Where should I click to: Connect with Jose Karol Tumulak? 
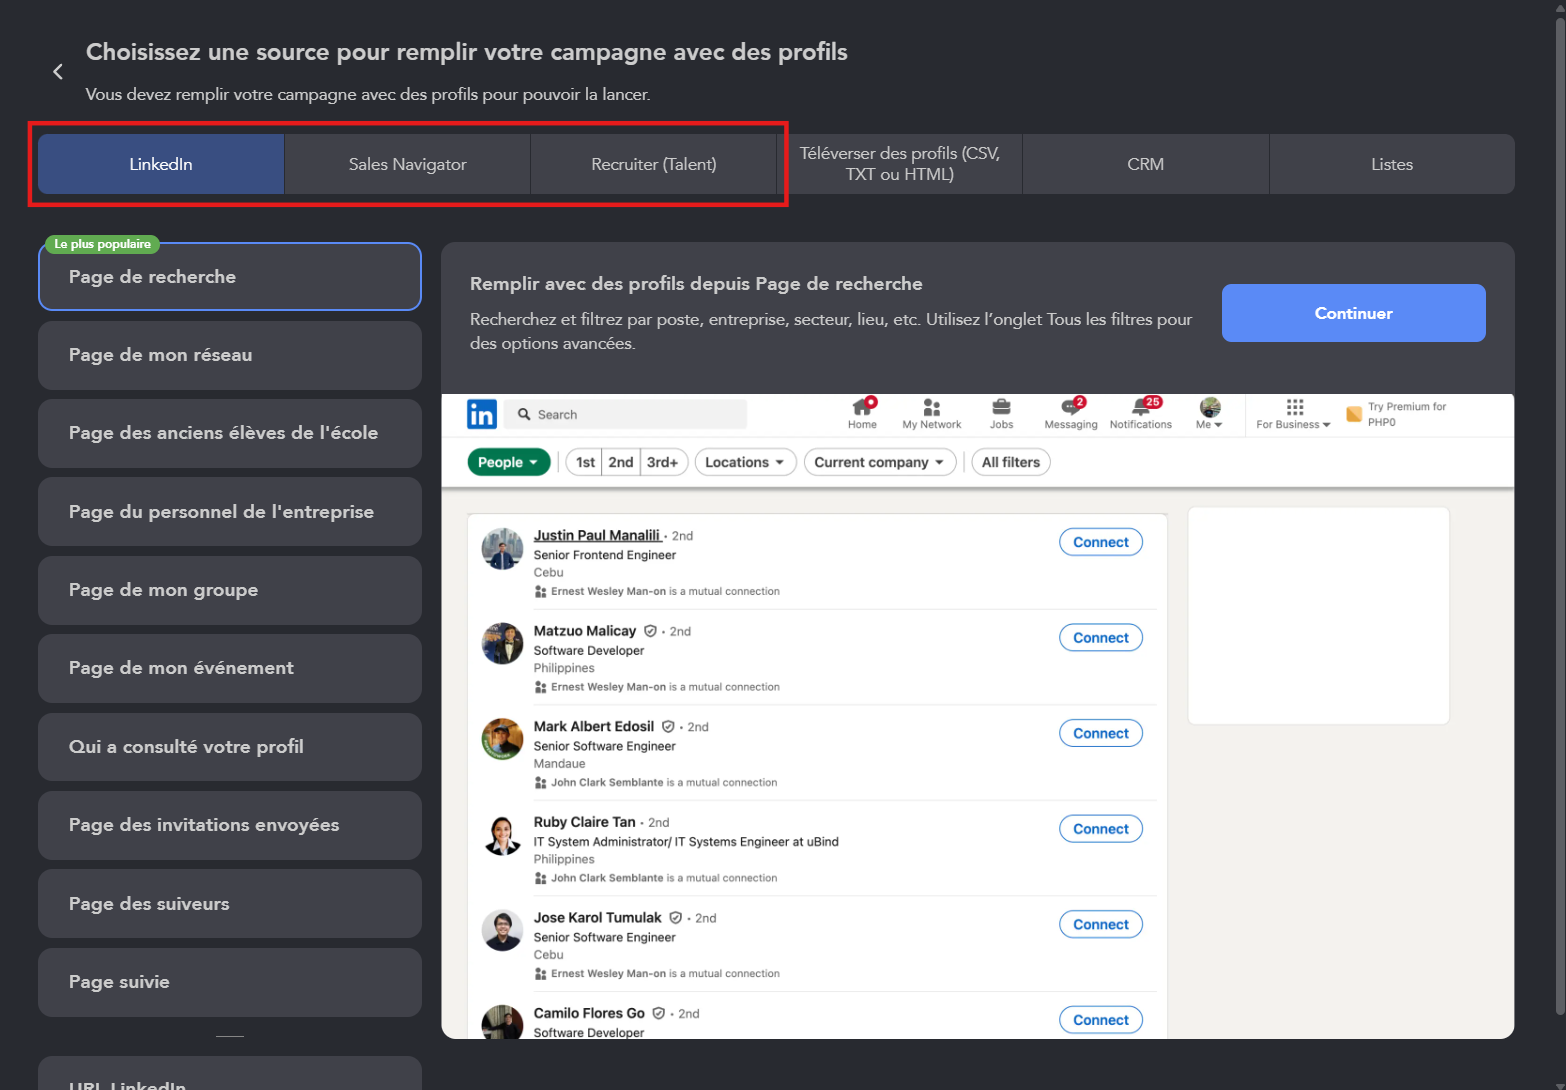click(1101, 925)
